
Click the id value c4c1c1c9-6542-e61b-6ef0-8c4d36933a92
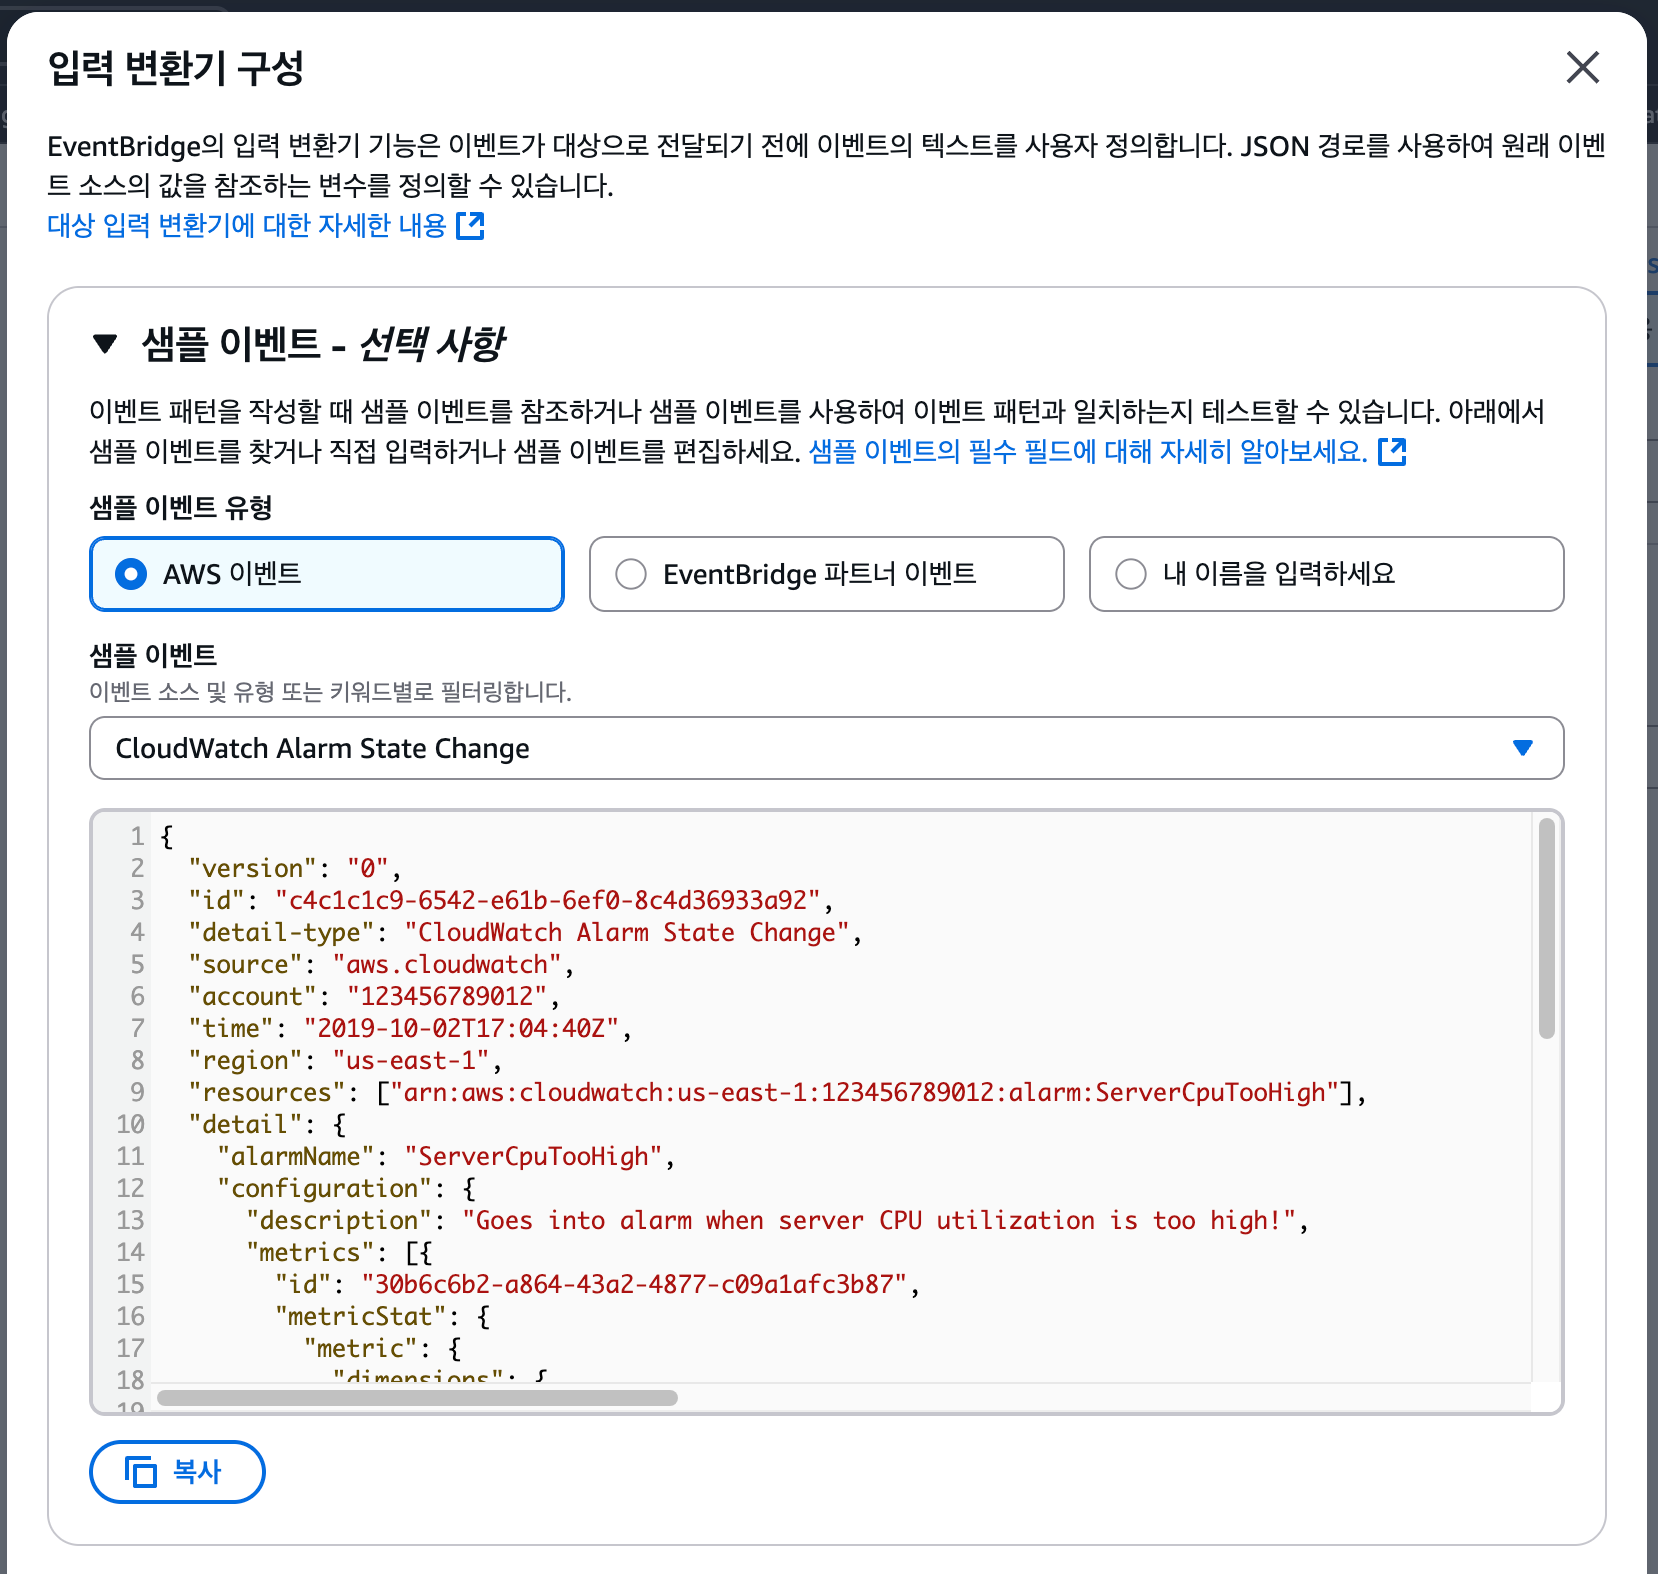coord(548,900)
